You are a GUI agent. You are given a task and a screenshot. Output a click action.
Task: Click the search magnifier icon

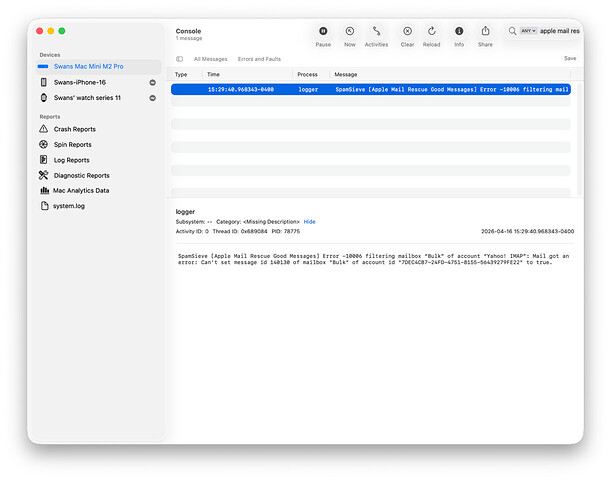click(512, 32)
